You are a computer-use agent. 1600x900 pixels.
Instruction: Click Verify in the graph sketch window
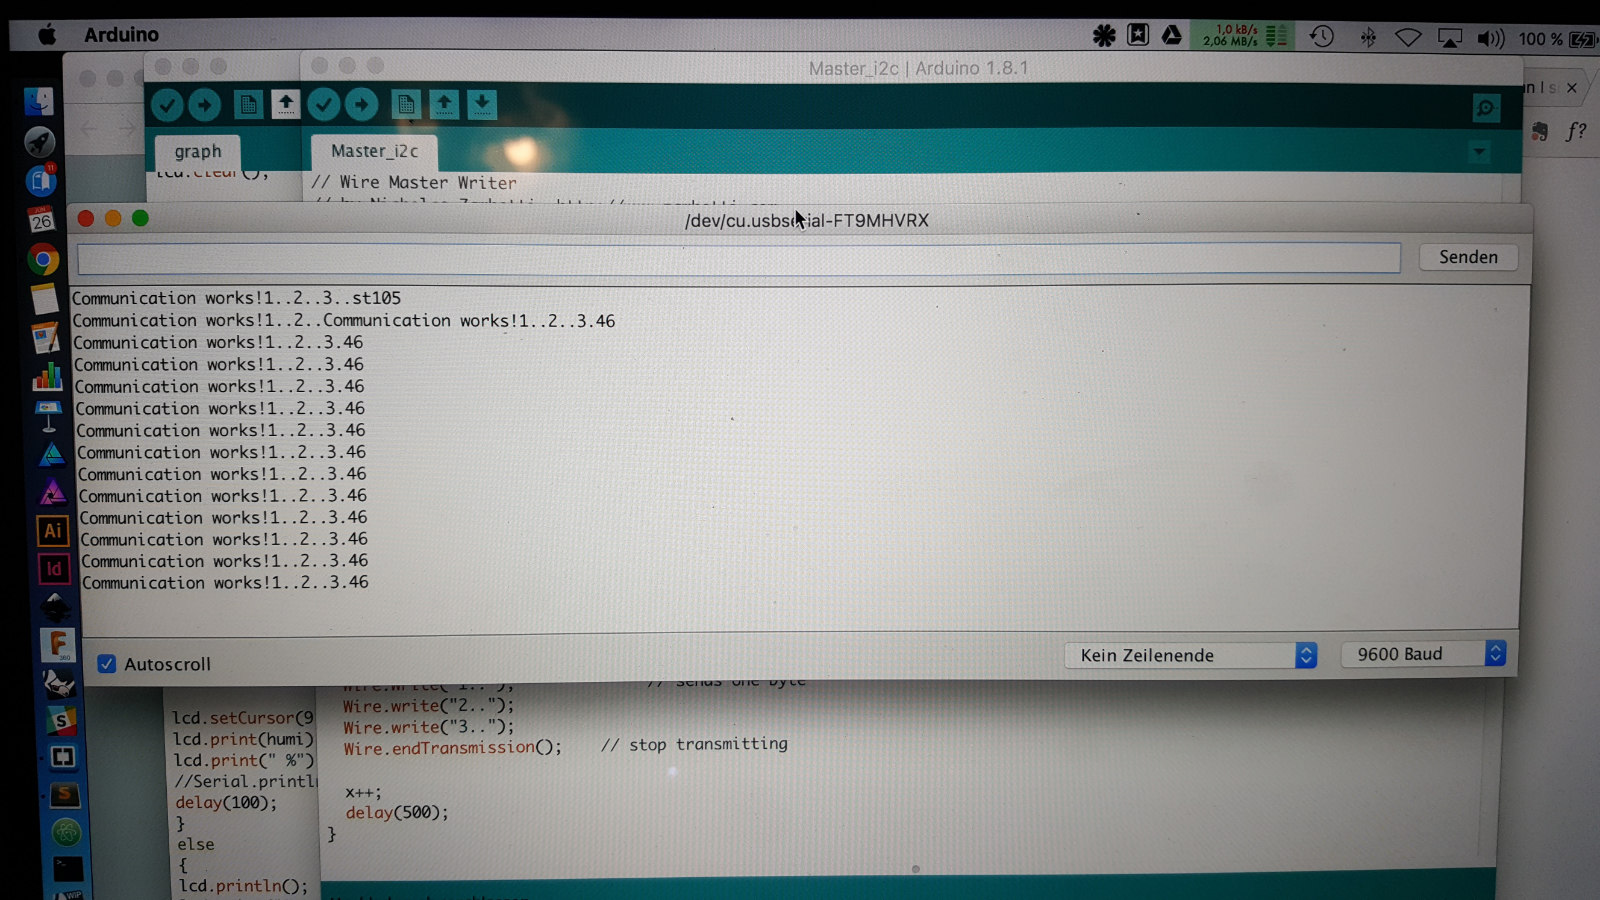pos(167,104)
